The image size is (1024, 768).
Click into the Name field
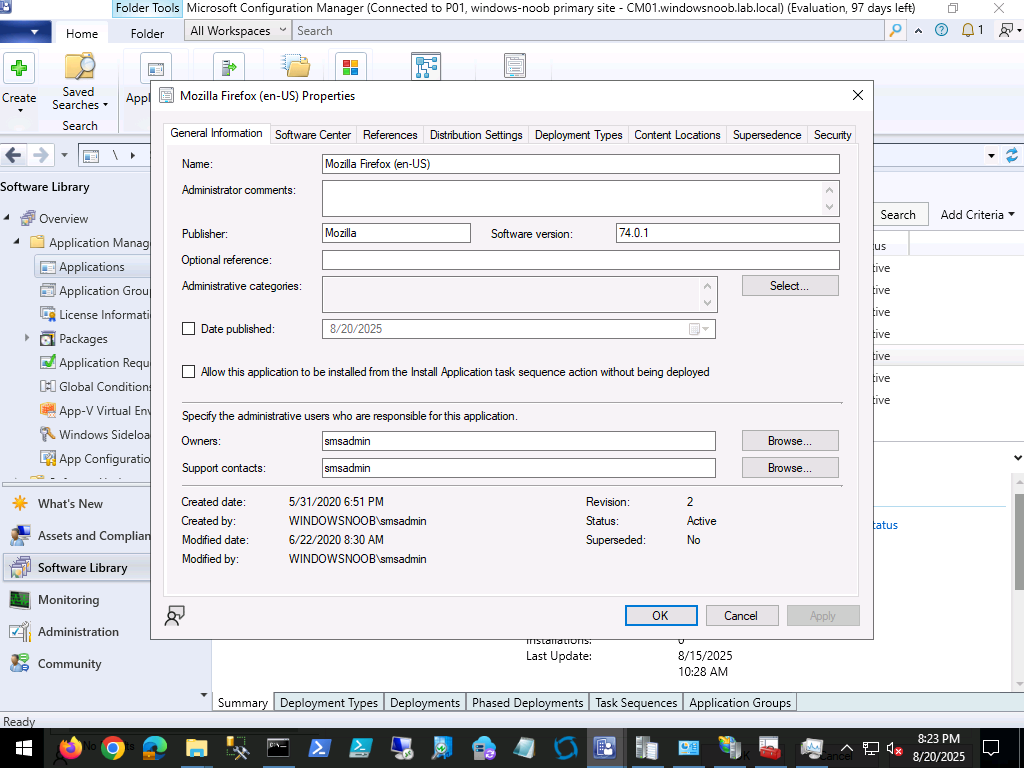(x=581, y=164)
